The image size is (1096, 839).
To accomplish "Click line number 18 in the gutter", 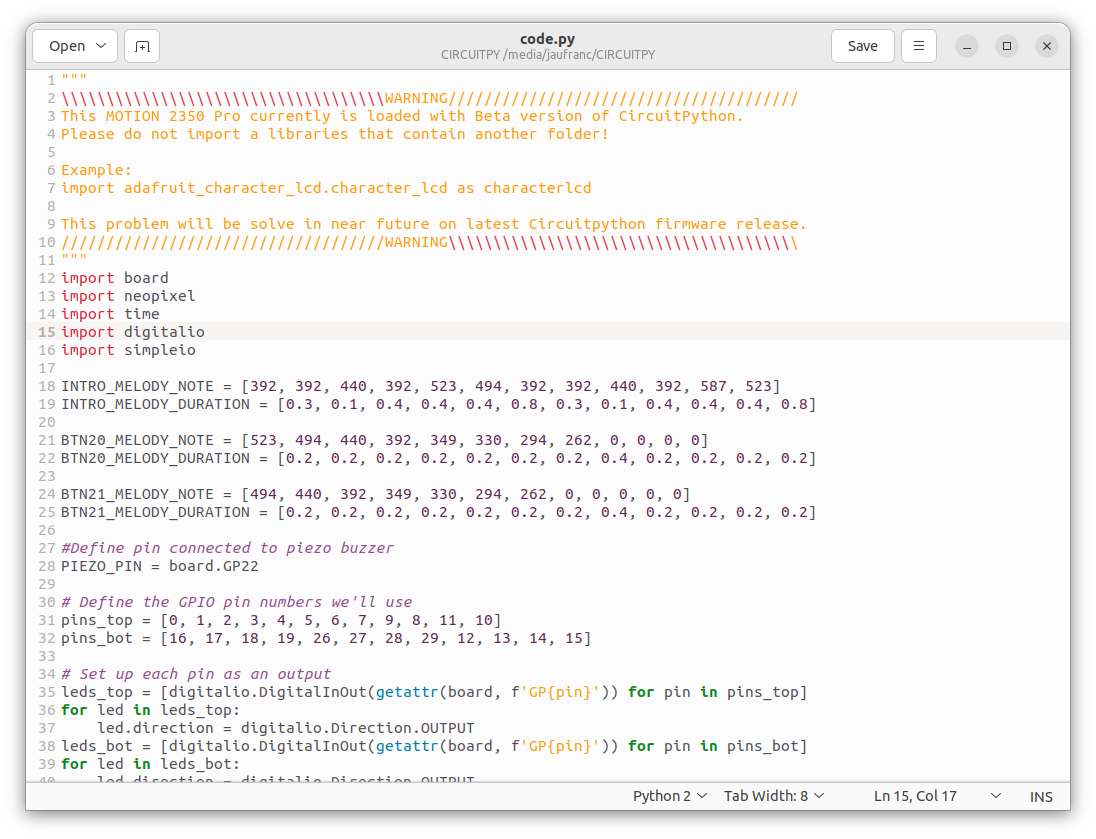I will click(47, 387).
